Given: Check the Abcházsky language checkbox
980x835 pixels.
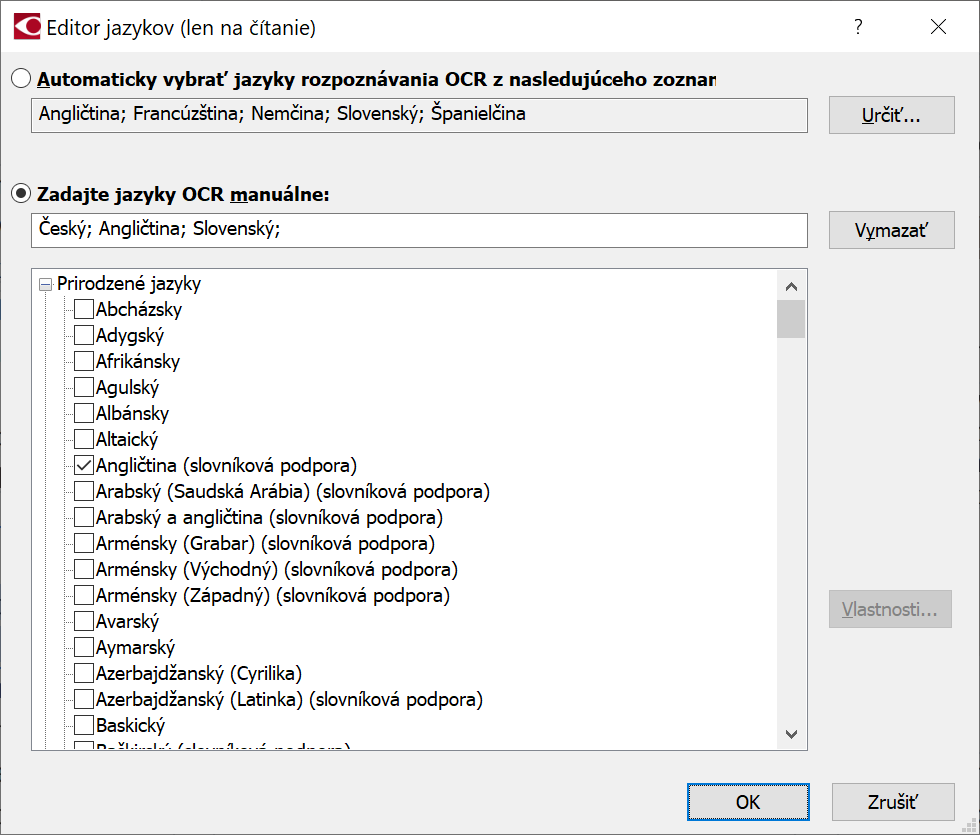Looking at the screenshot, I should tap(84, 309).
